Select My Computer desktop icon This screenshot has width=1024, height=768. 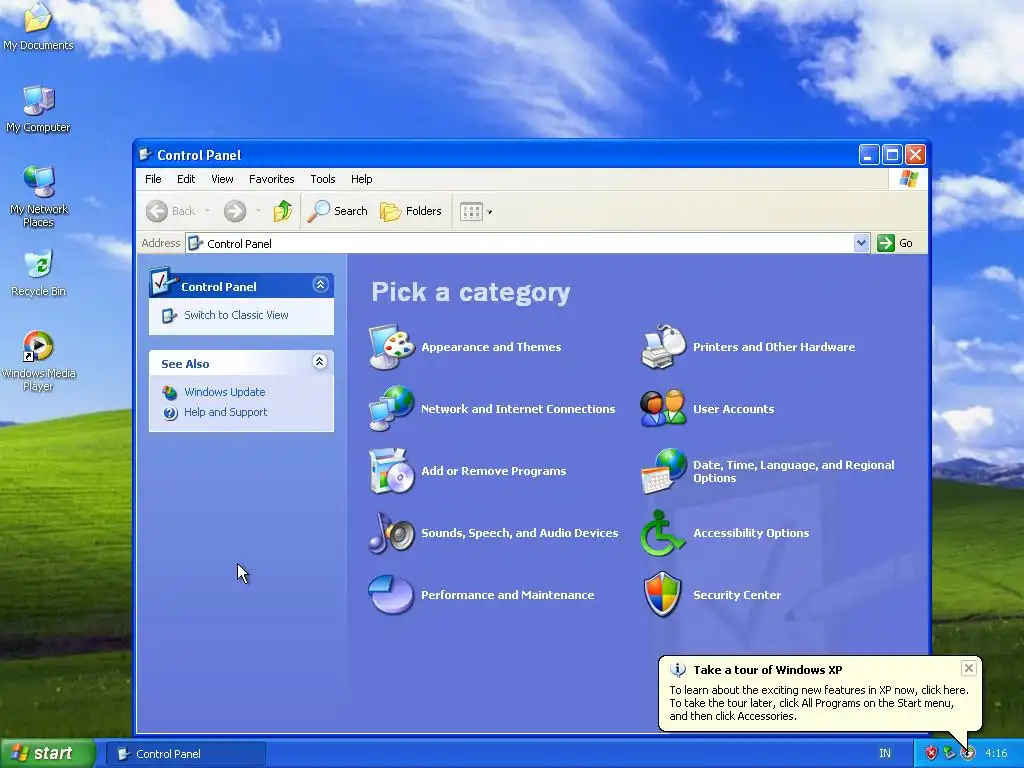[38, 109]
